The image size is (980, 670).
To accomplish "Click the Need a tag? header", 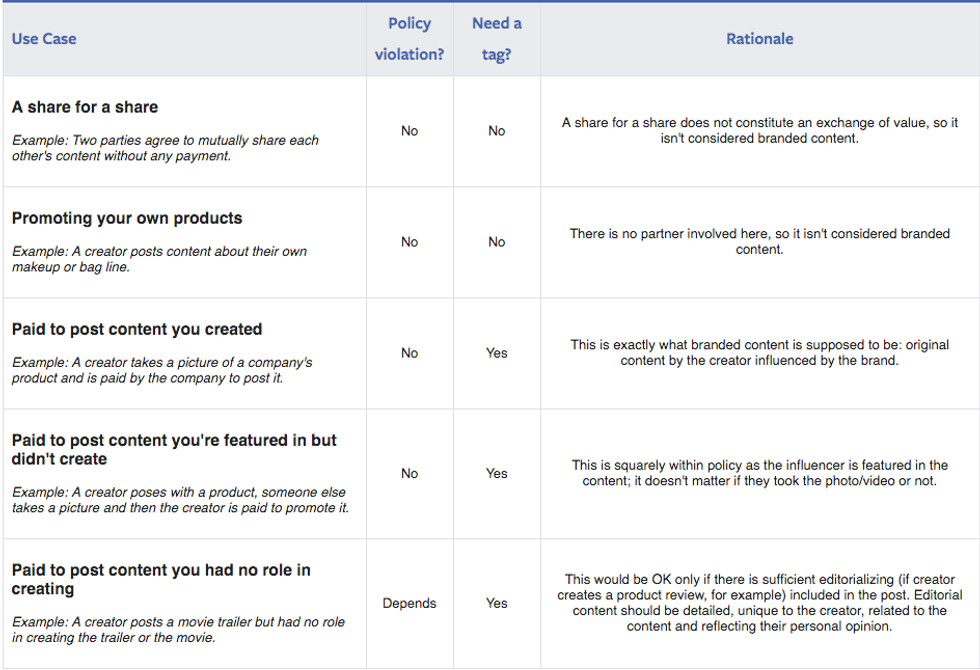I will [x=497, y=39].
